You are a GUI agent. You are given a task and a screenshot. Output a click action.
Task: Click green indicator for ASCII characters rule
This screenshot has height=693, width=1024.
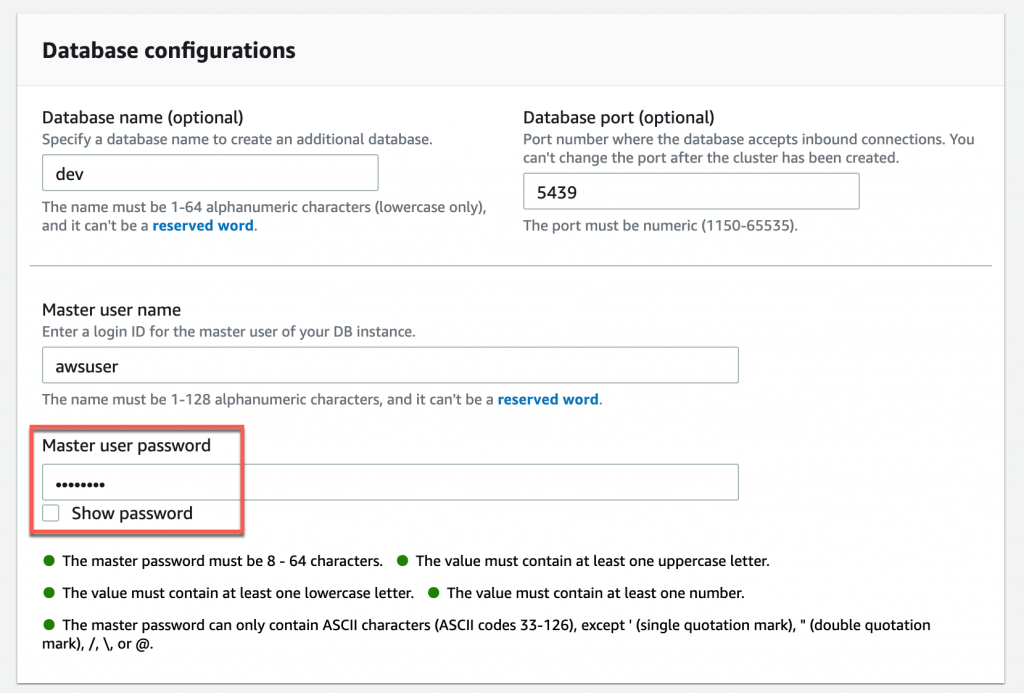click(48, 625)
